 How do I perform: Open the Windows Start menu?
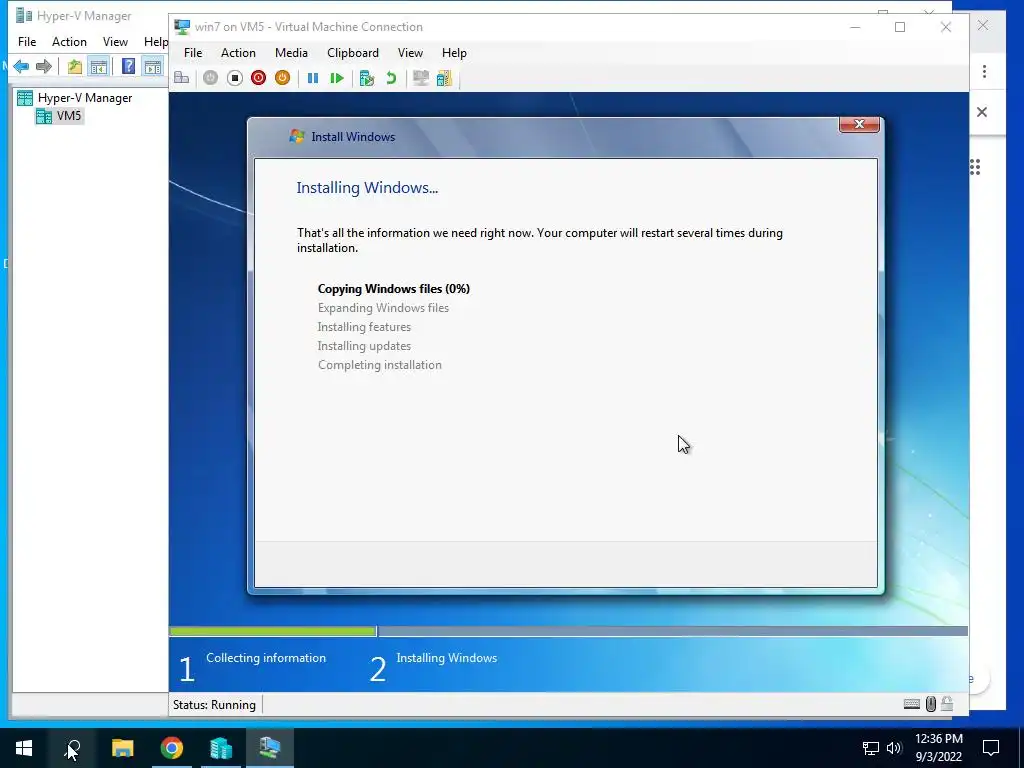[x=24, y=748]
